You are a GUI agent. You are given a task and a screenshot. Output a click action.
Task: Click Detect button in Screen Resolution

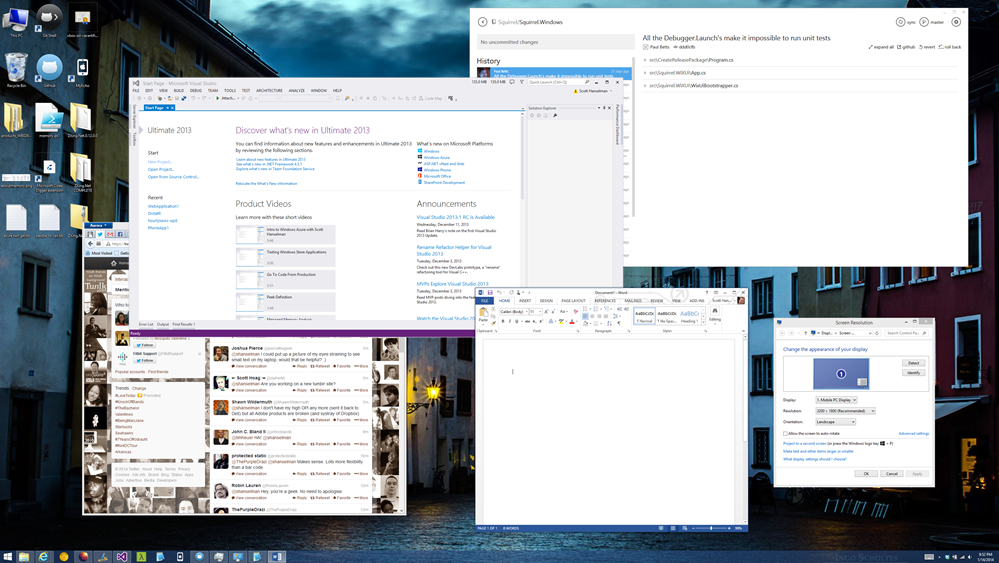[x=914, y=362]
